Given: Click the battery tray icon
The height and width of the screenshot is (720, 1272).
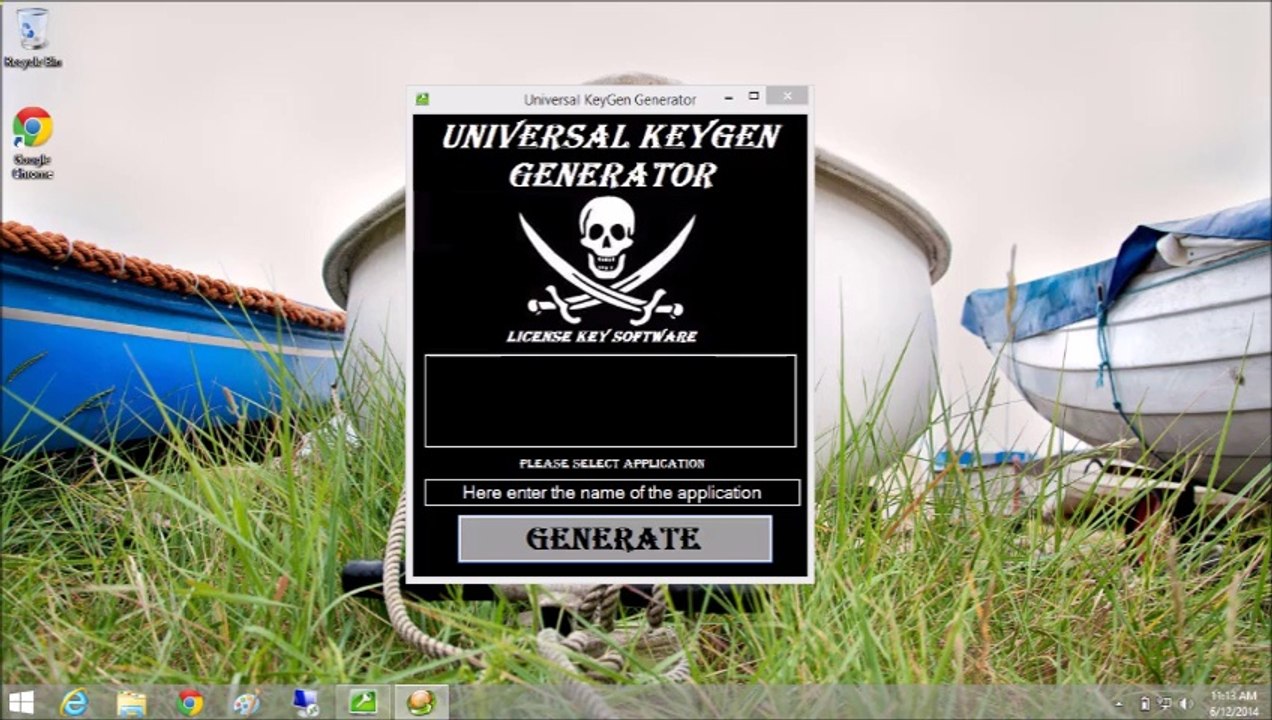Looking at the screenshot, I should pos(1145,703).
